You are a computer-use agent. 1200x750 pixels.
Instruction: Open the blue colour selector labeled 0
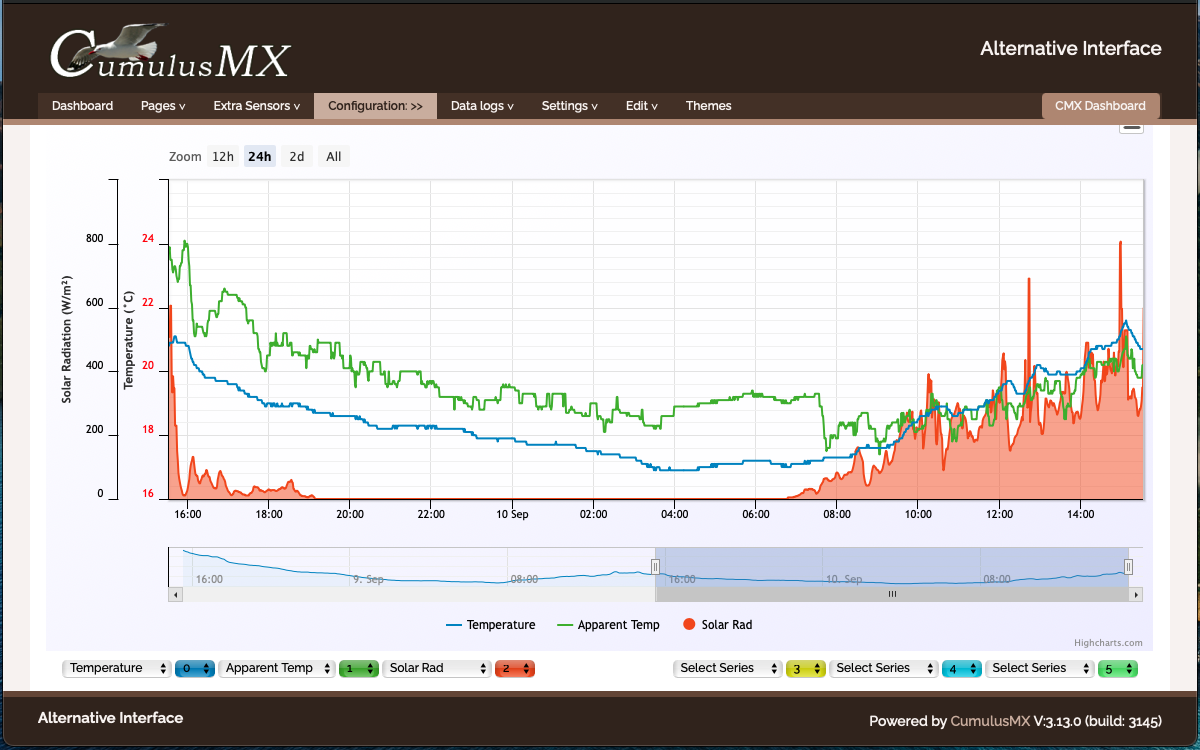195,668
